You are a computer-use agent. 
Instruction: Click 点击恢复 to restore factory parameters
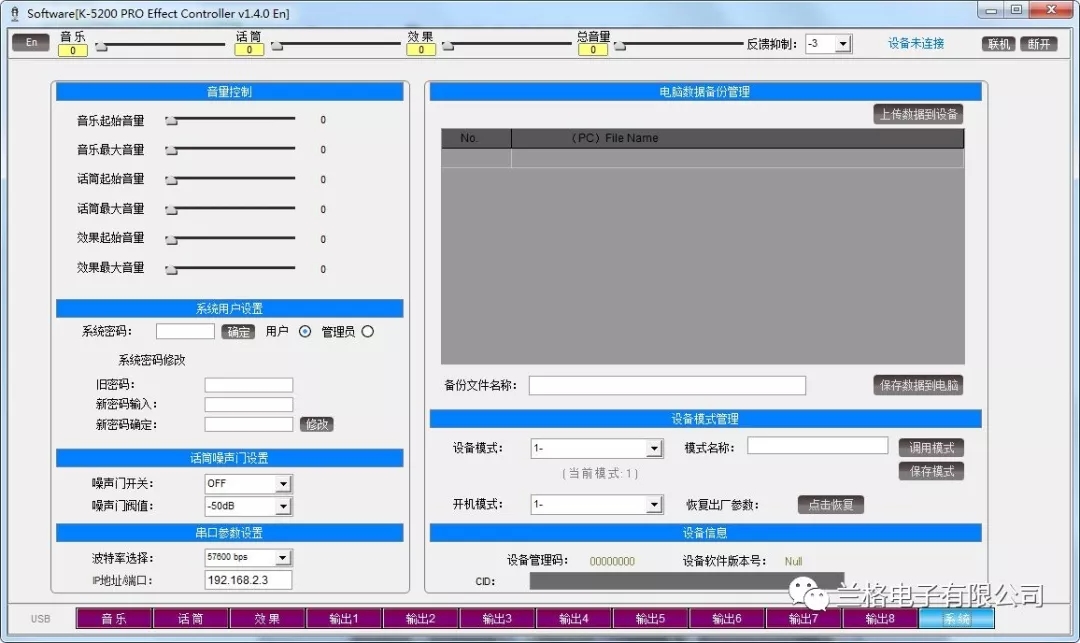[830, 505]
